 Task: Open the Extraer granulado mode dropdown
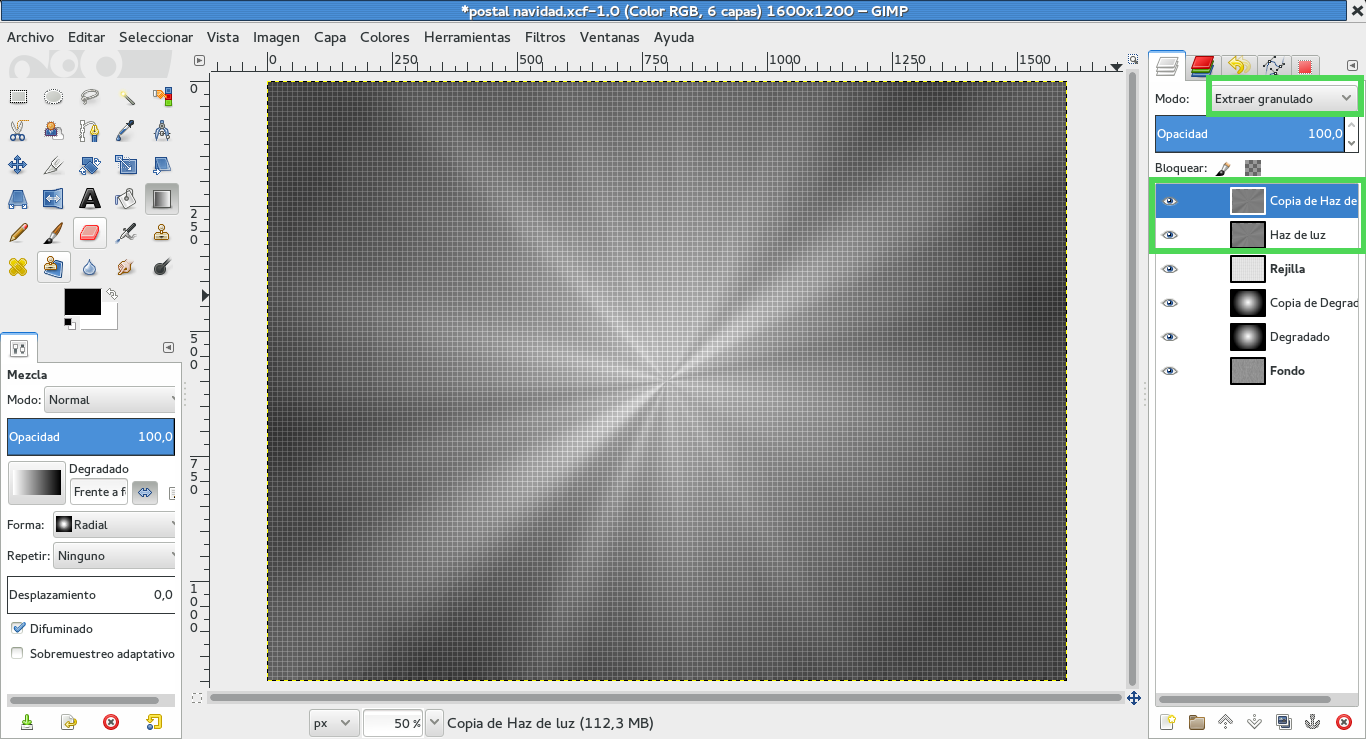coord(1284,98)
